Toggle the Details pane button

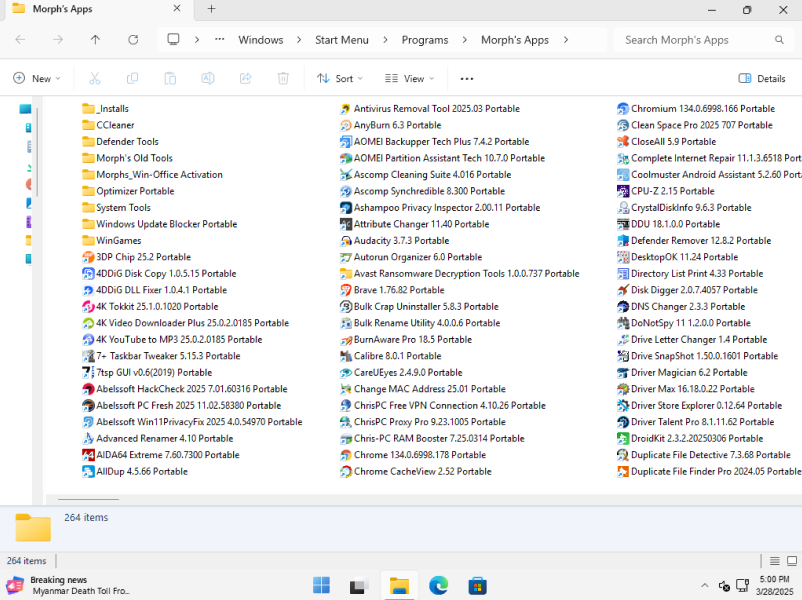tap(762, 78)
